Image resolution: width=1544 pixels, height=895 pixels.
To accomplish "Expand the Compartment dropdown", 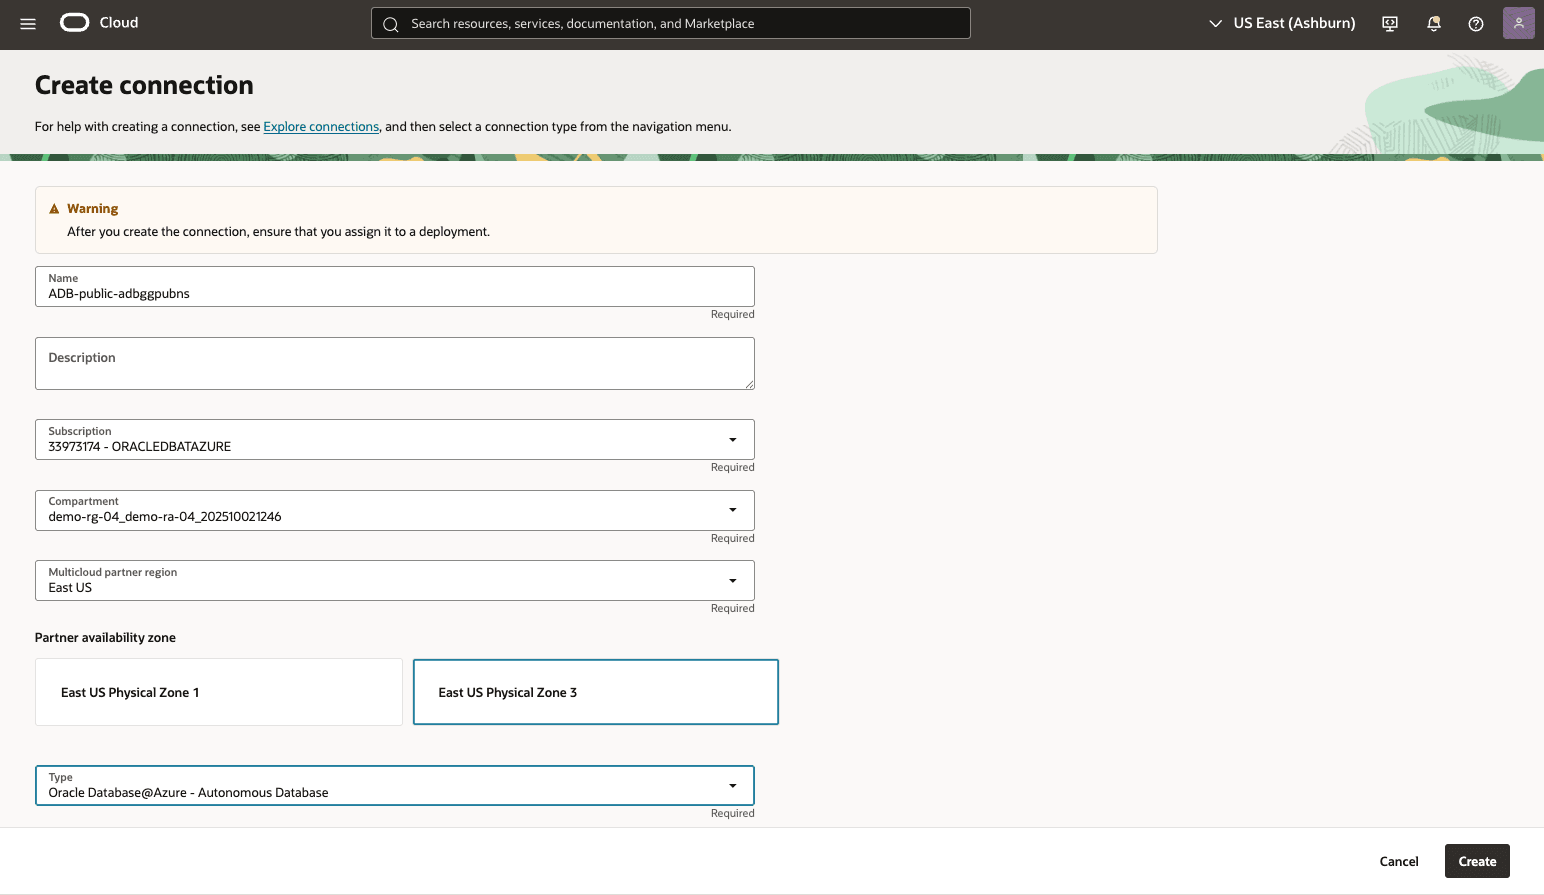I will coord(732,510).
